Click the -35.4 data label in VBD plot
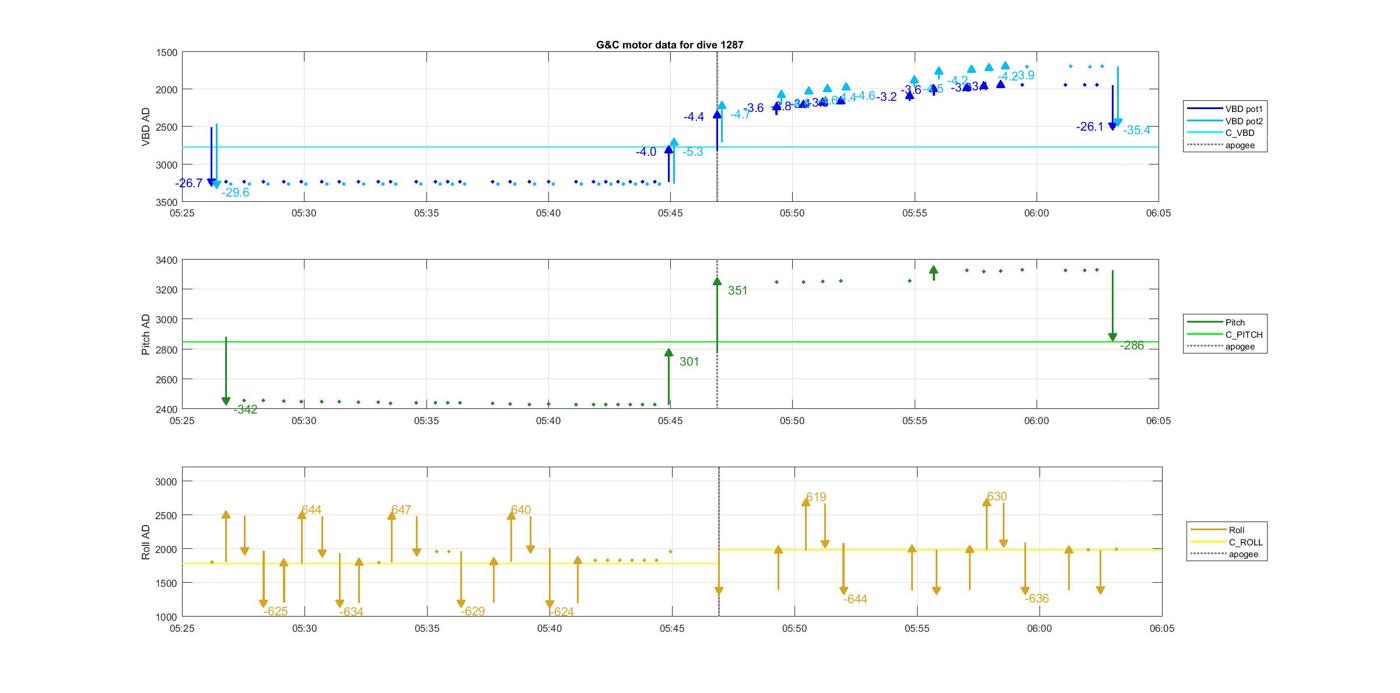Viewport: 1400px width, 693px height. coord(1136,131)
